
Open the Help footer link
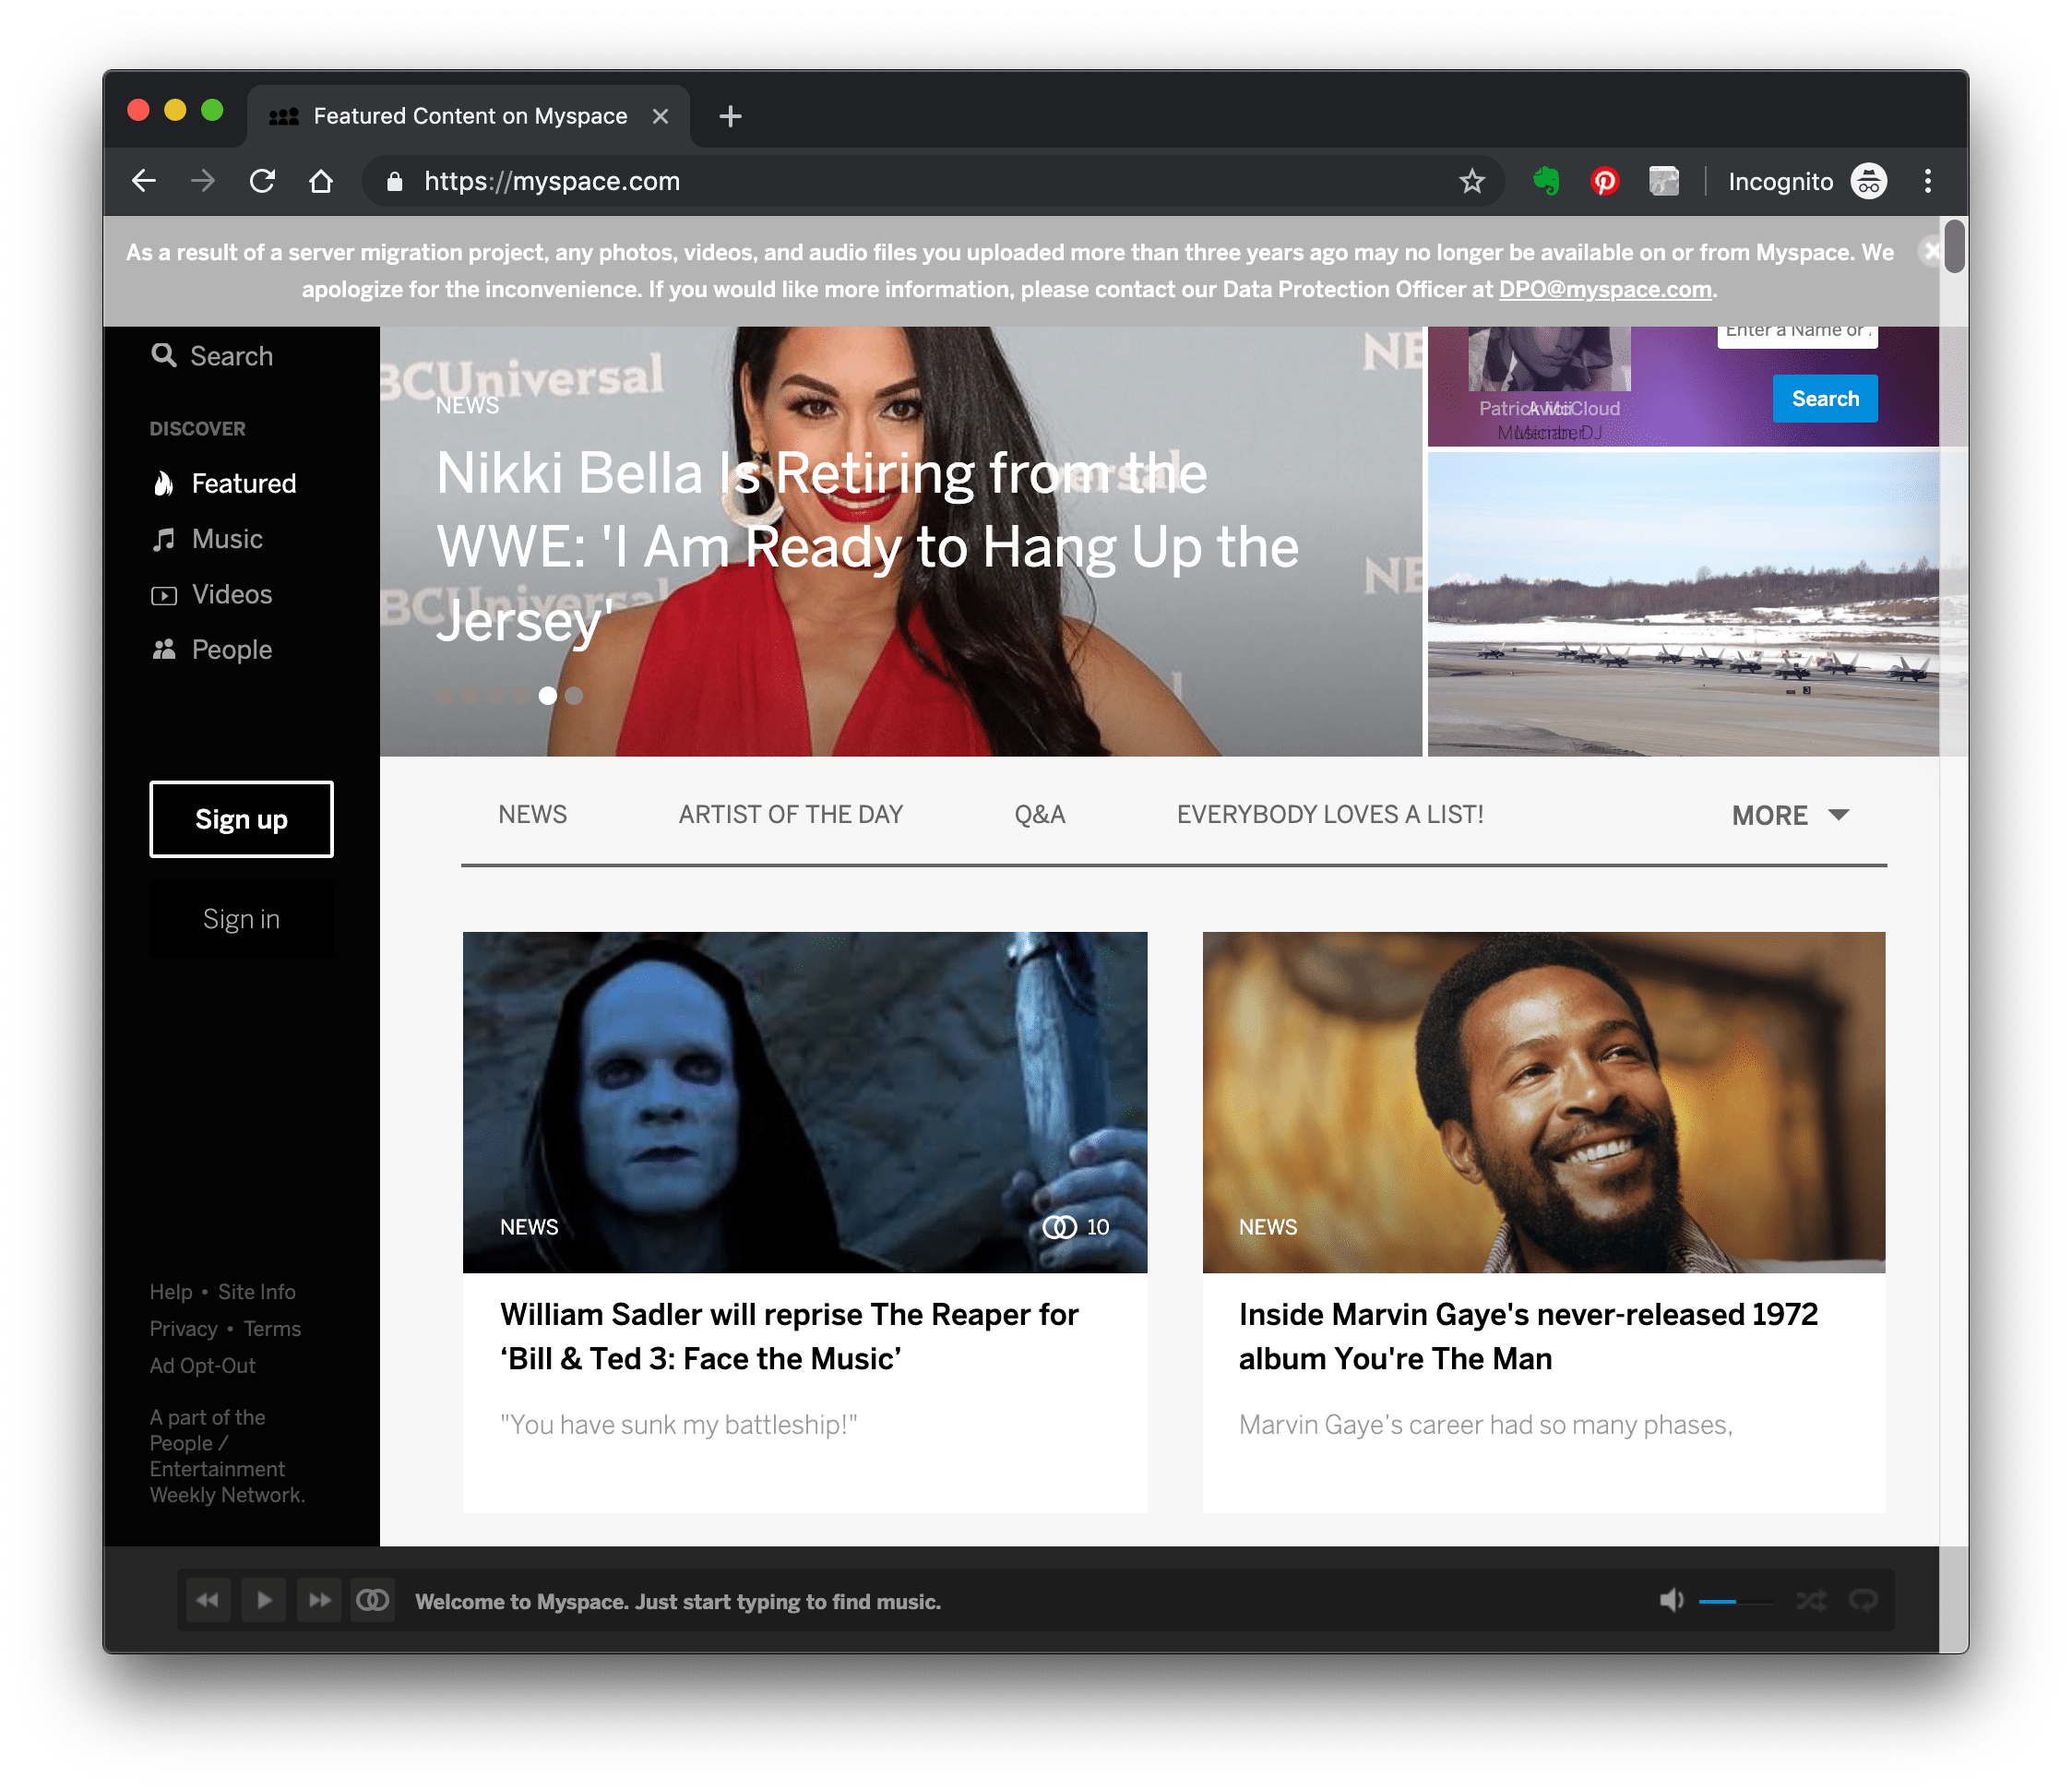170,1292
